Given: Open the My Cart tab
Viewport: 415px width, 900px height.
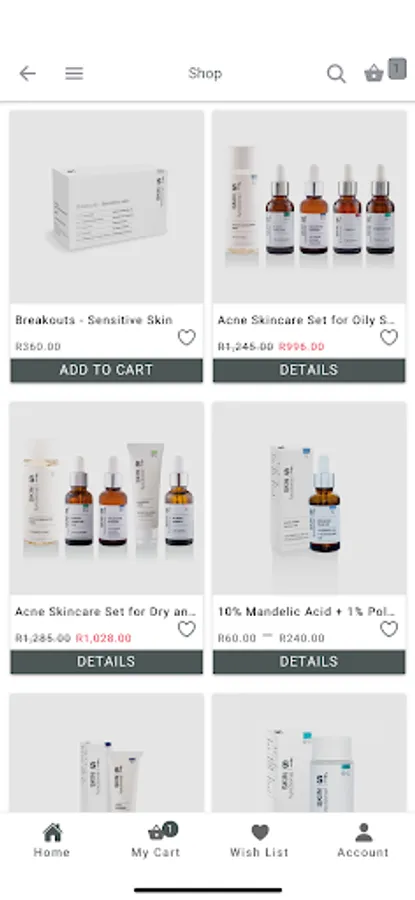Looking at the screenshot, I should click(x=156, y=840).
